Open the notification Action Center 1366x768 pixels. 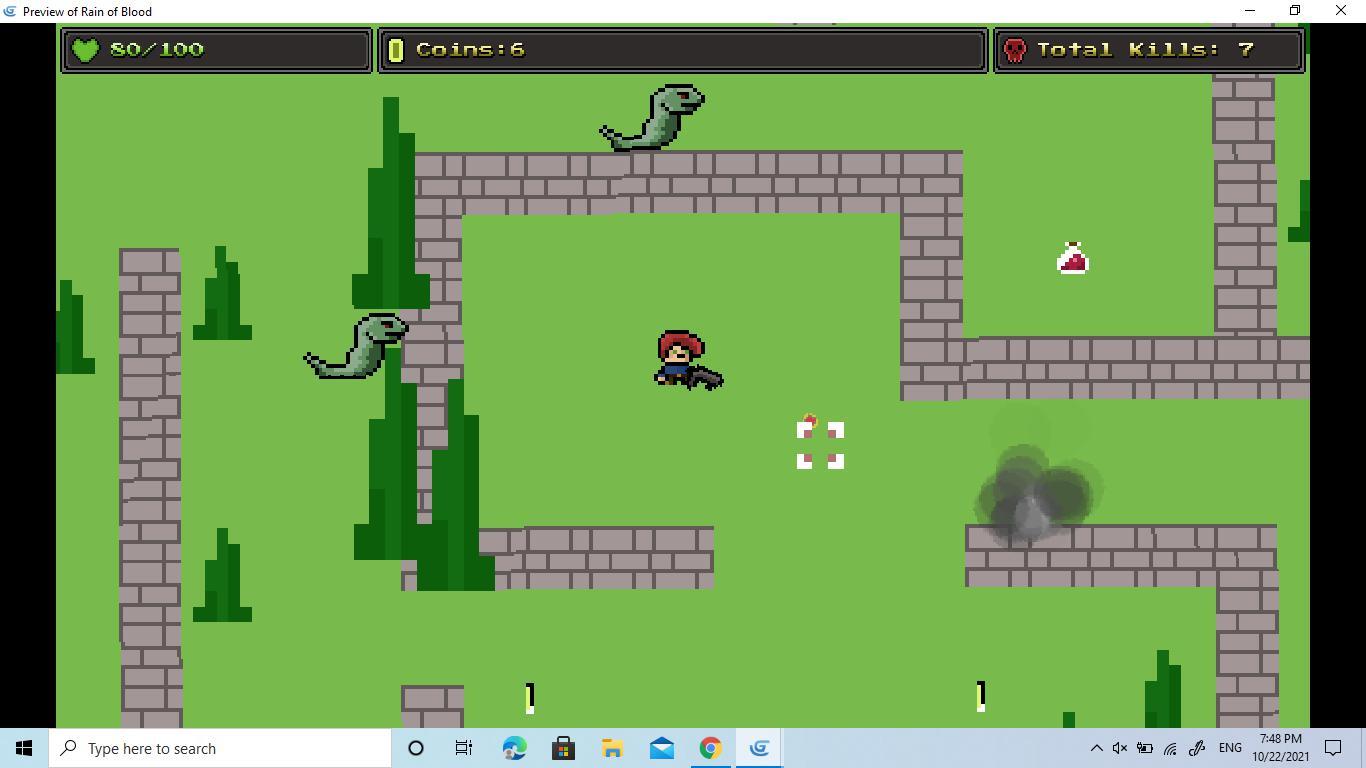point(1333,748)
